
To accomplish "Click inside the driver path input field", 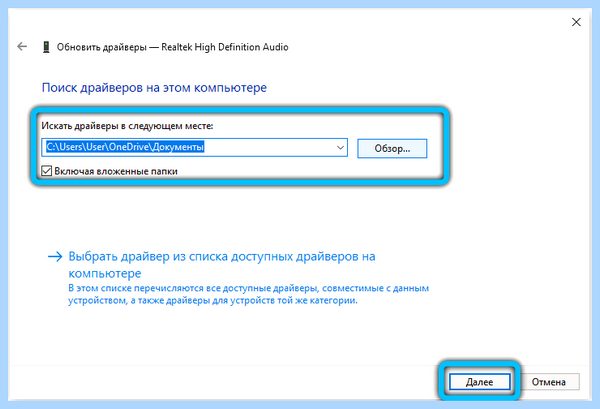I will coord(194,148).
